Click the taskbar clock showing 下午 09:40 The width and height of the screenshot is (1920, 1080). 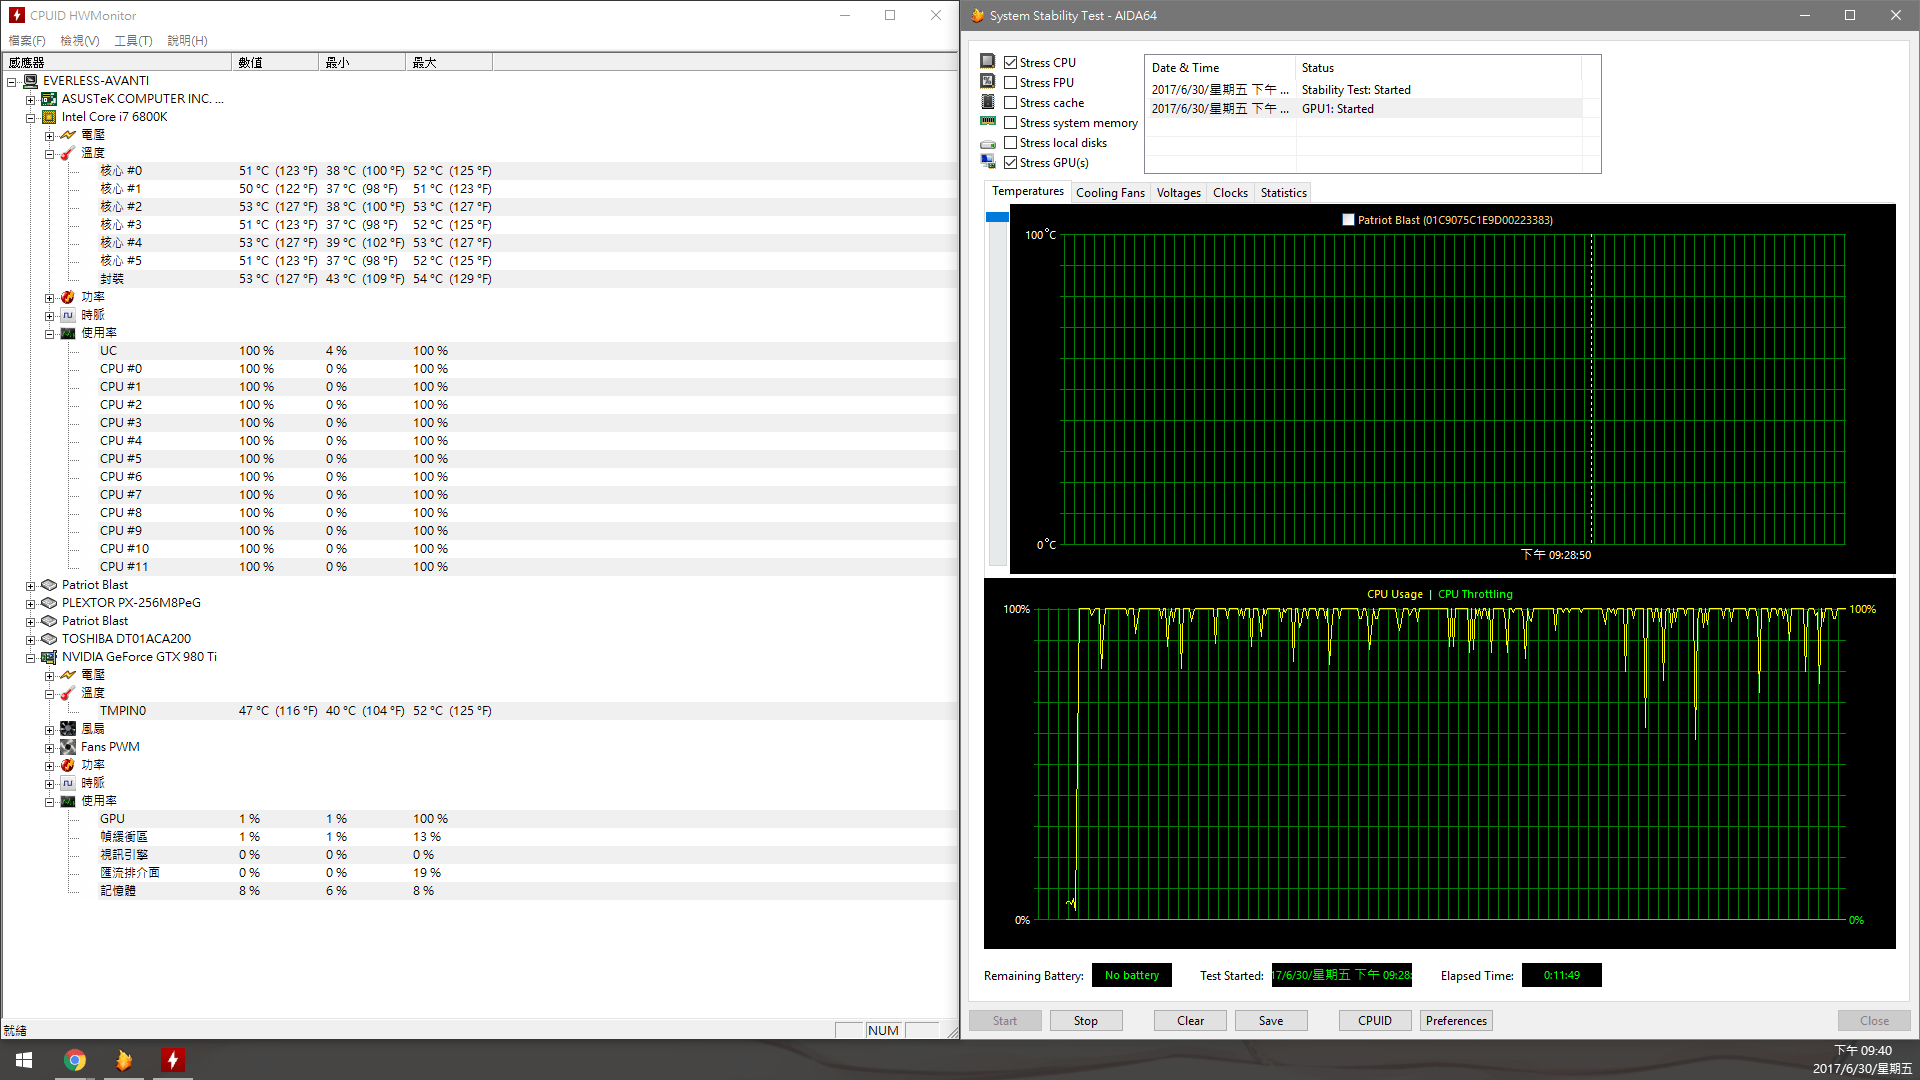point(1862,1060)
